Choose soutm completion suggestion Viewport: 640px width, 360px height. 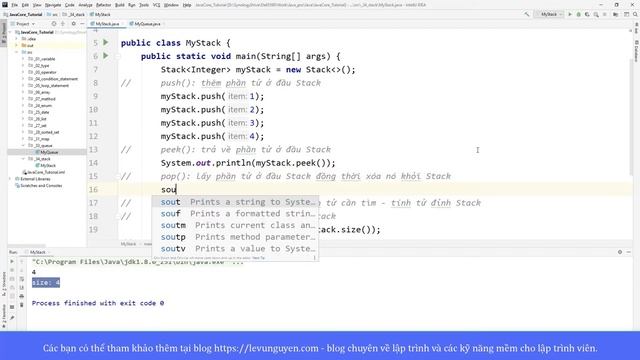point(235,225)
